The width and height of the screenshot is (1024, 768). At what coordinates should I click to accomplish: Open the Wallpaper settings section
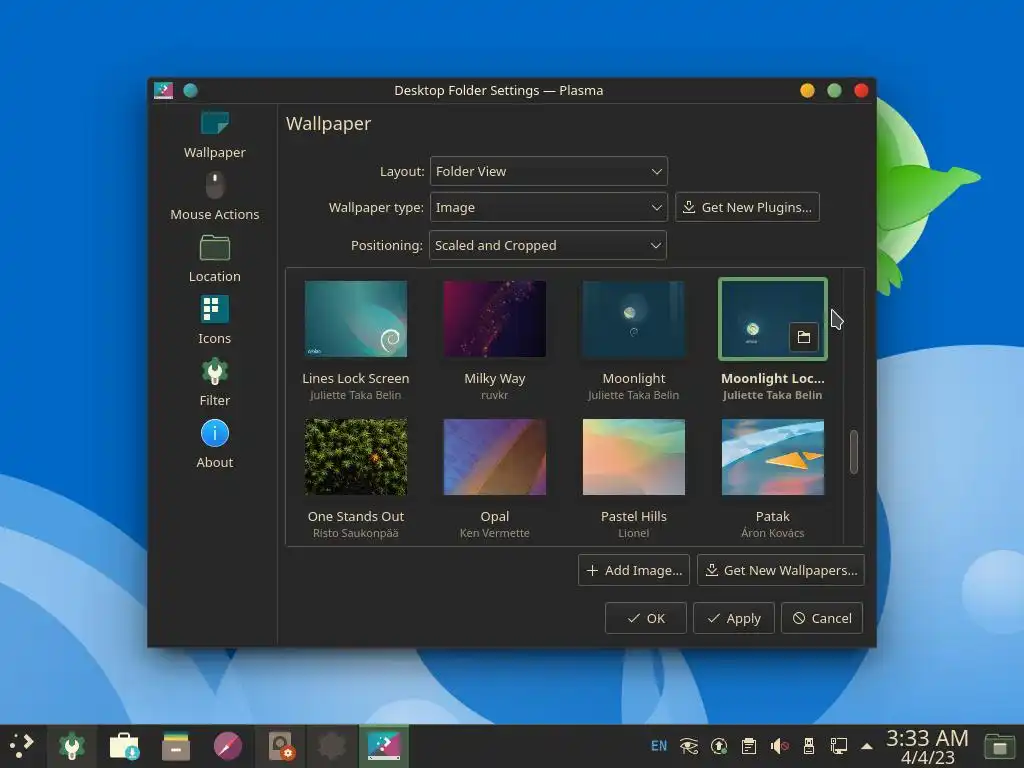(214, 135)
